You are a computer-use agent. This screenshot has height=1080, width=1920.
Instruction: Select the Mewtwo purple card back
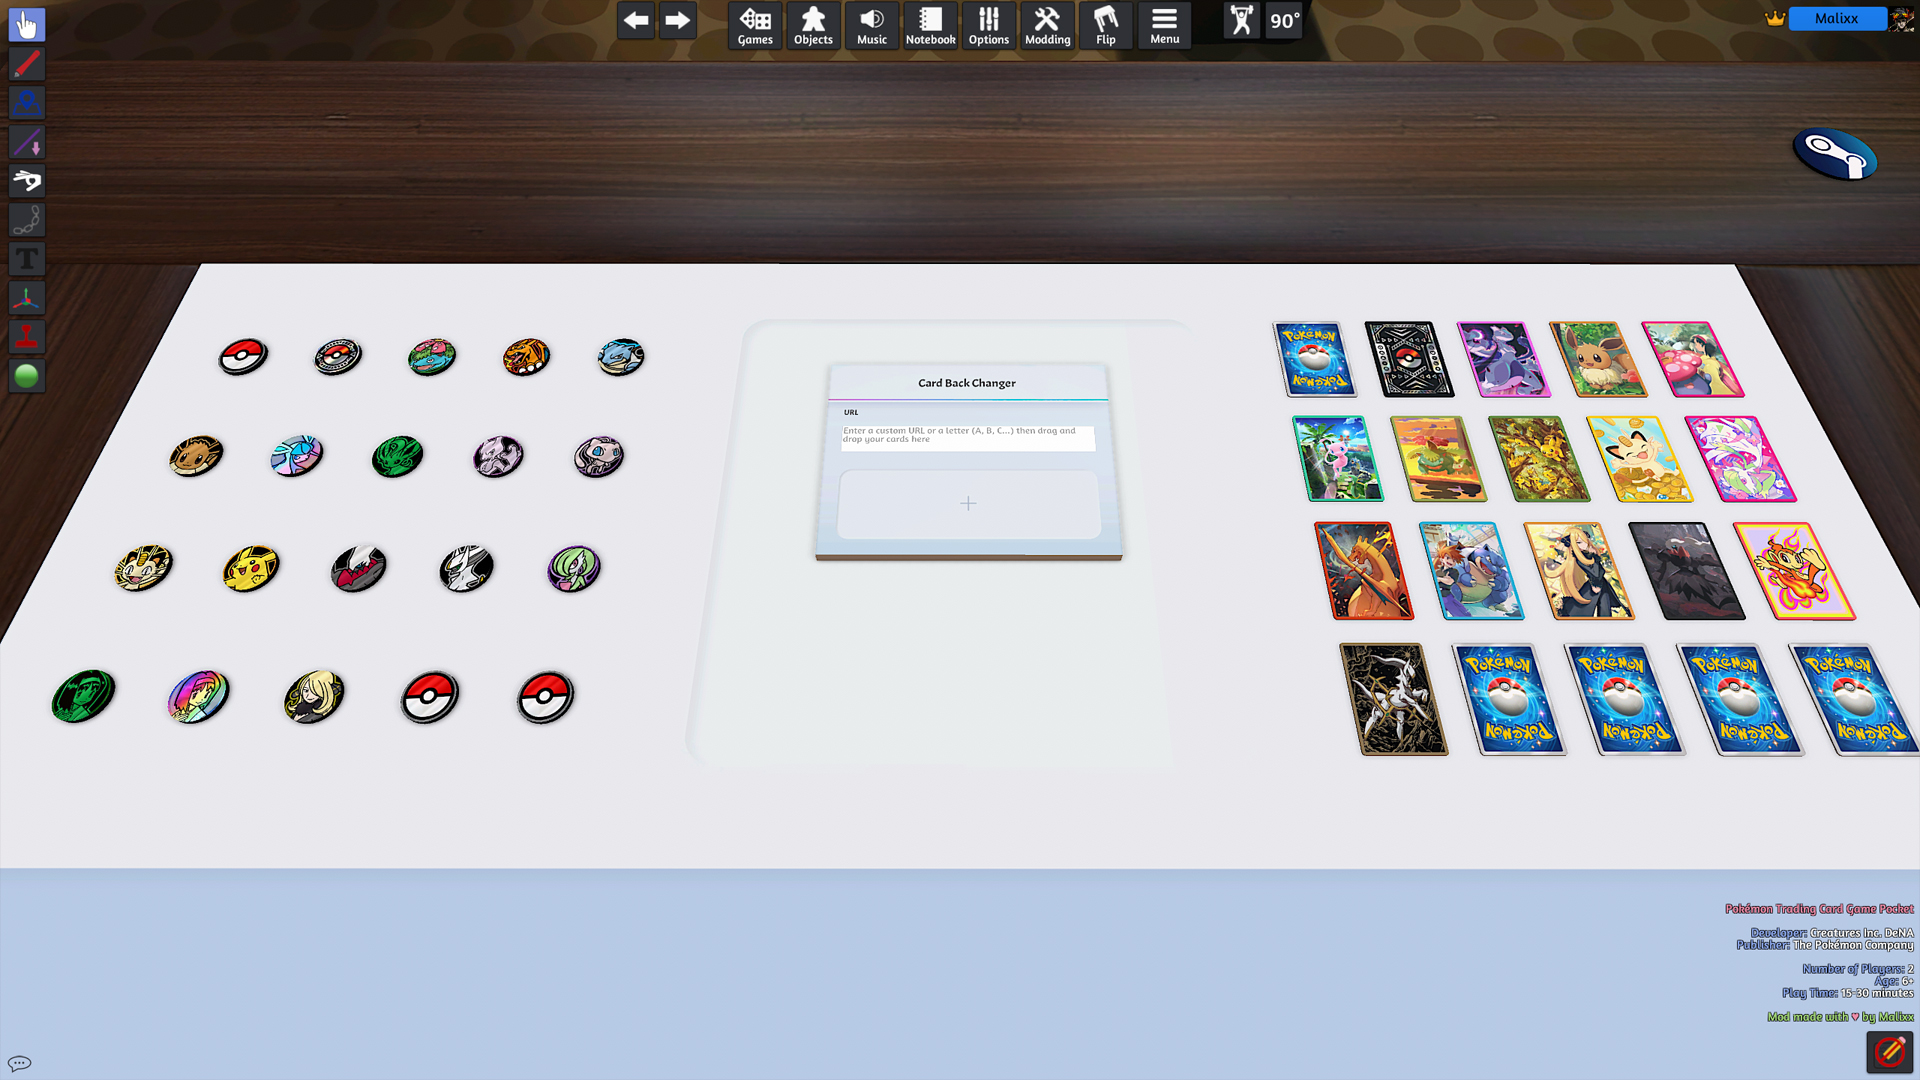[x=1503, y=359]
